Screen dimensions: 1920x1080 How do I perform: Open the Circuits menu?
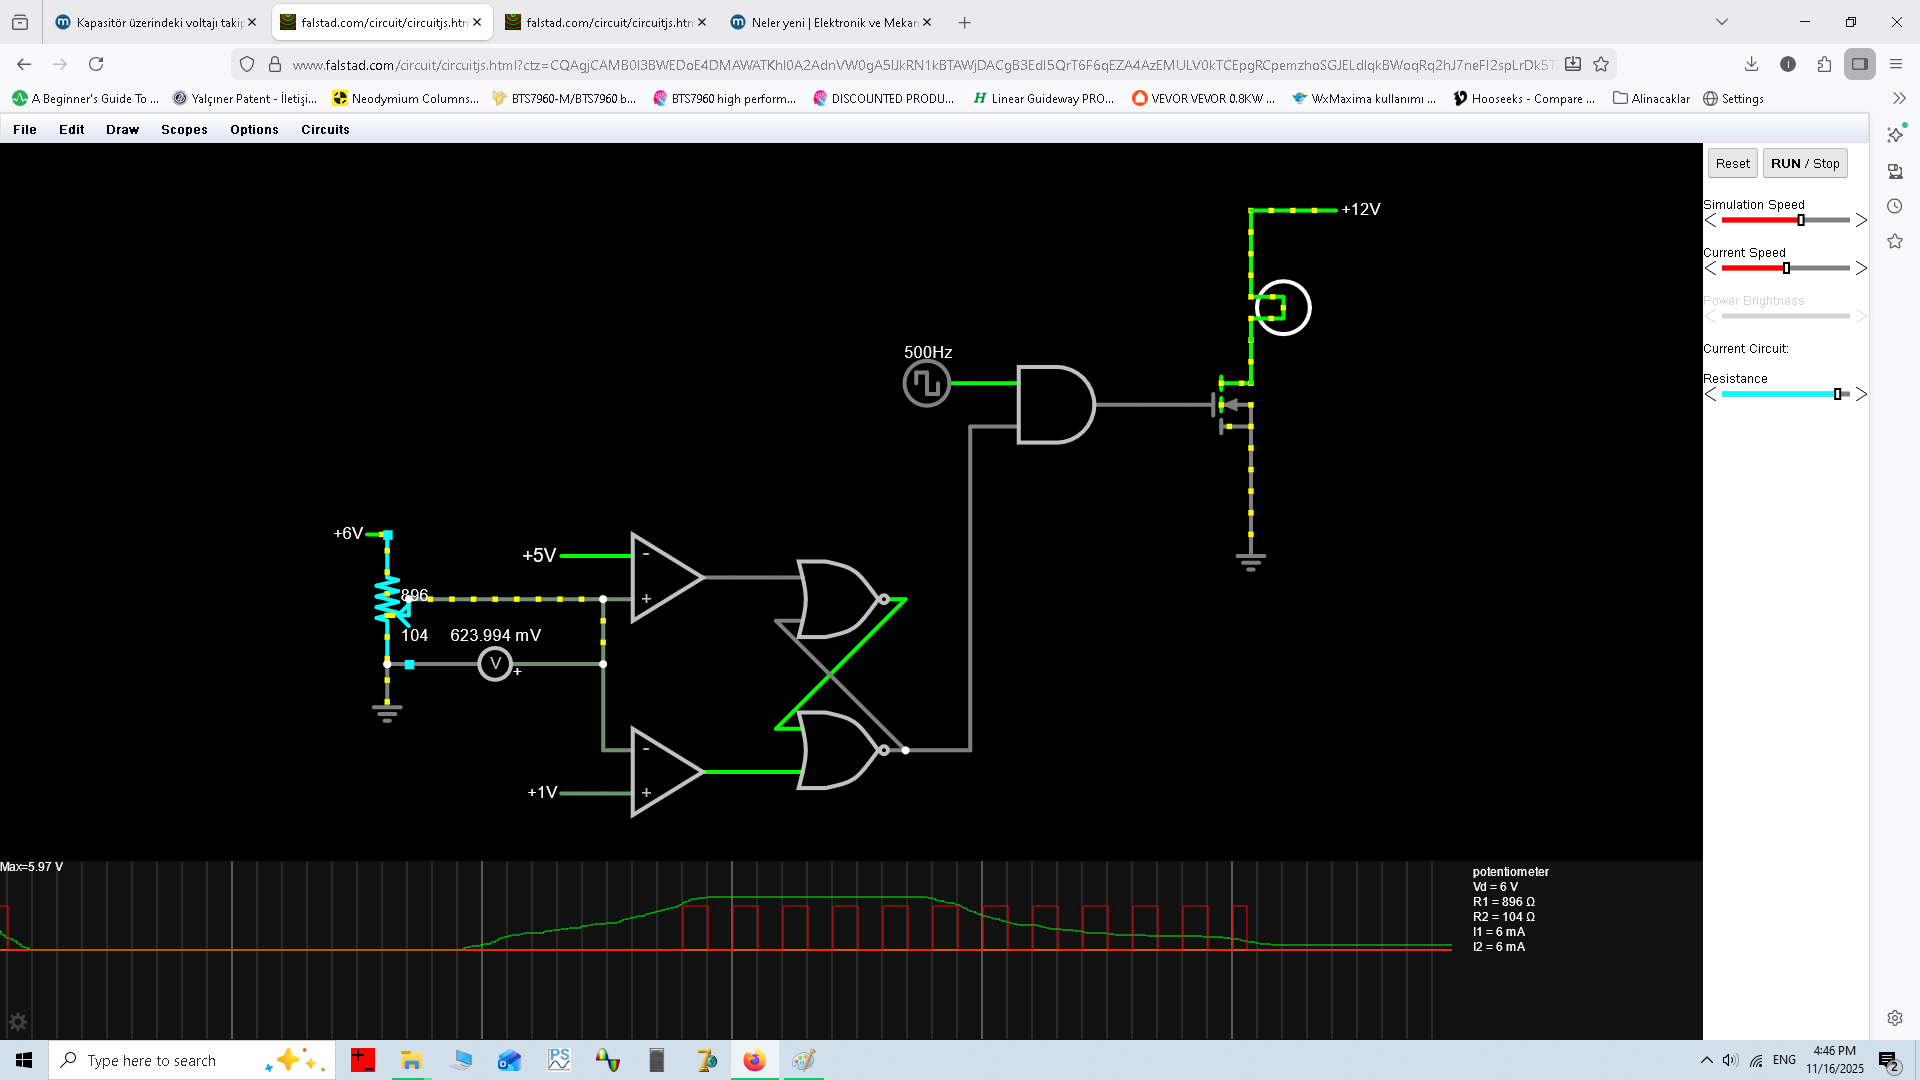point(325,130)
